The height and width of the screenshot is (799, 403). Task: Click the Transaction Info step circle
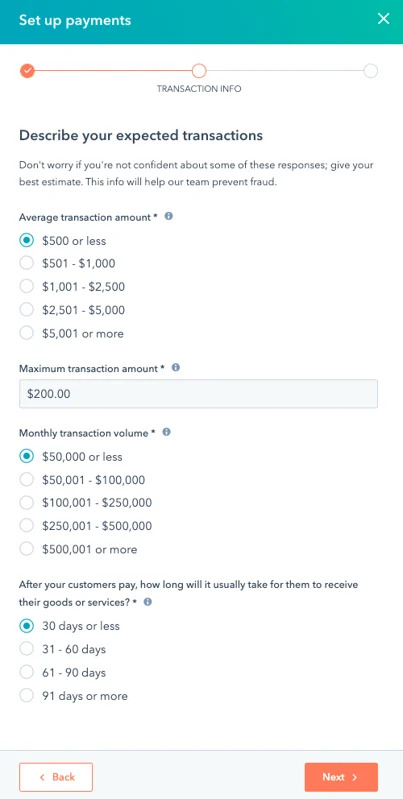point(199,70)
